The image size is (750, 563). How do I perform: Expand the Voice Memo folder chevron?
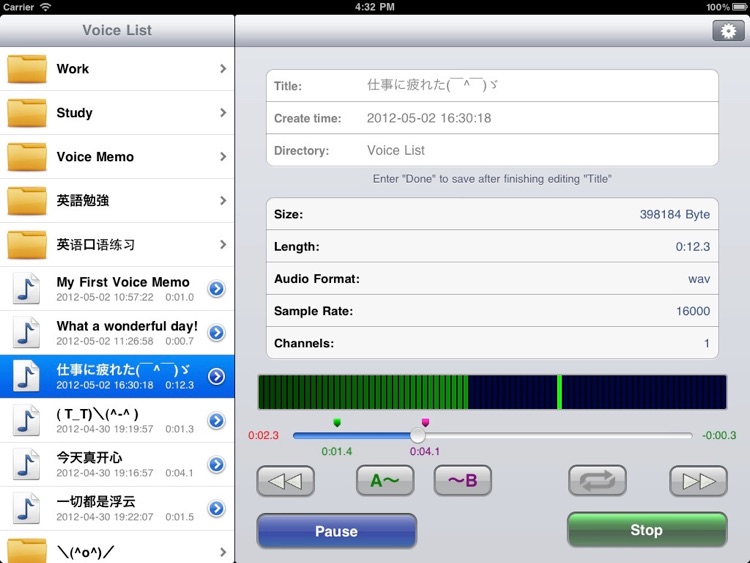coord(223,157)
